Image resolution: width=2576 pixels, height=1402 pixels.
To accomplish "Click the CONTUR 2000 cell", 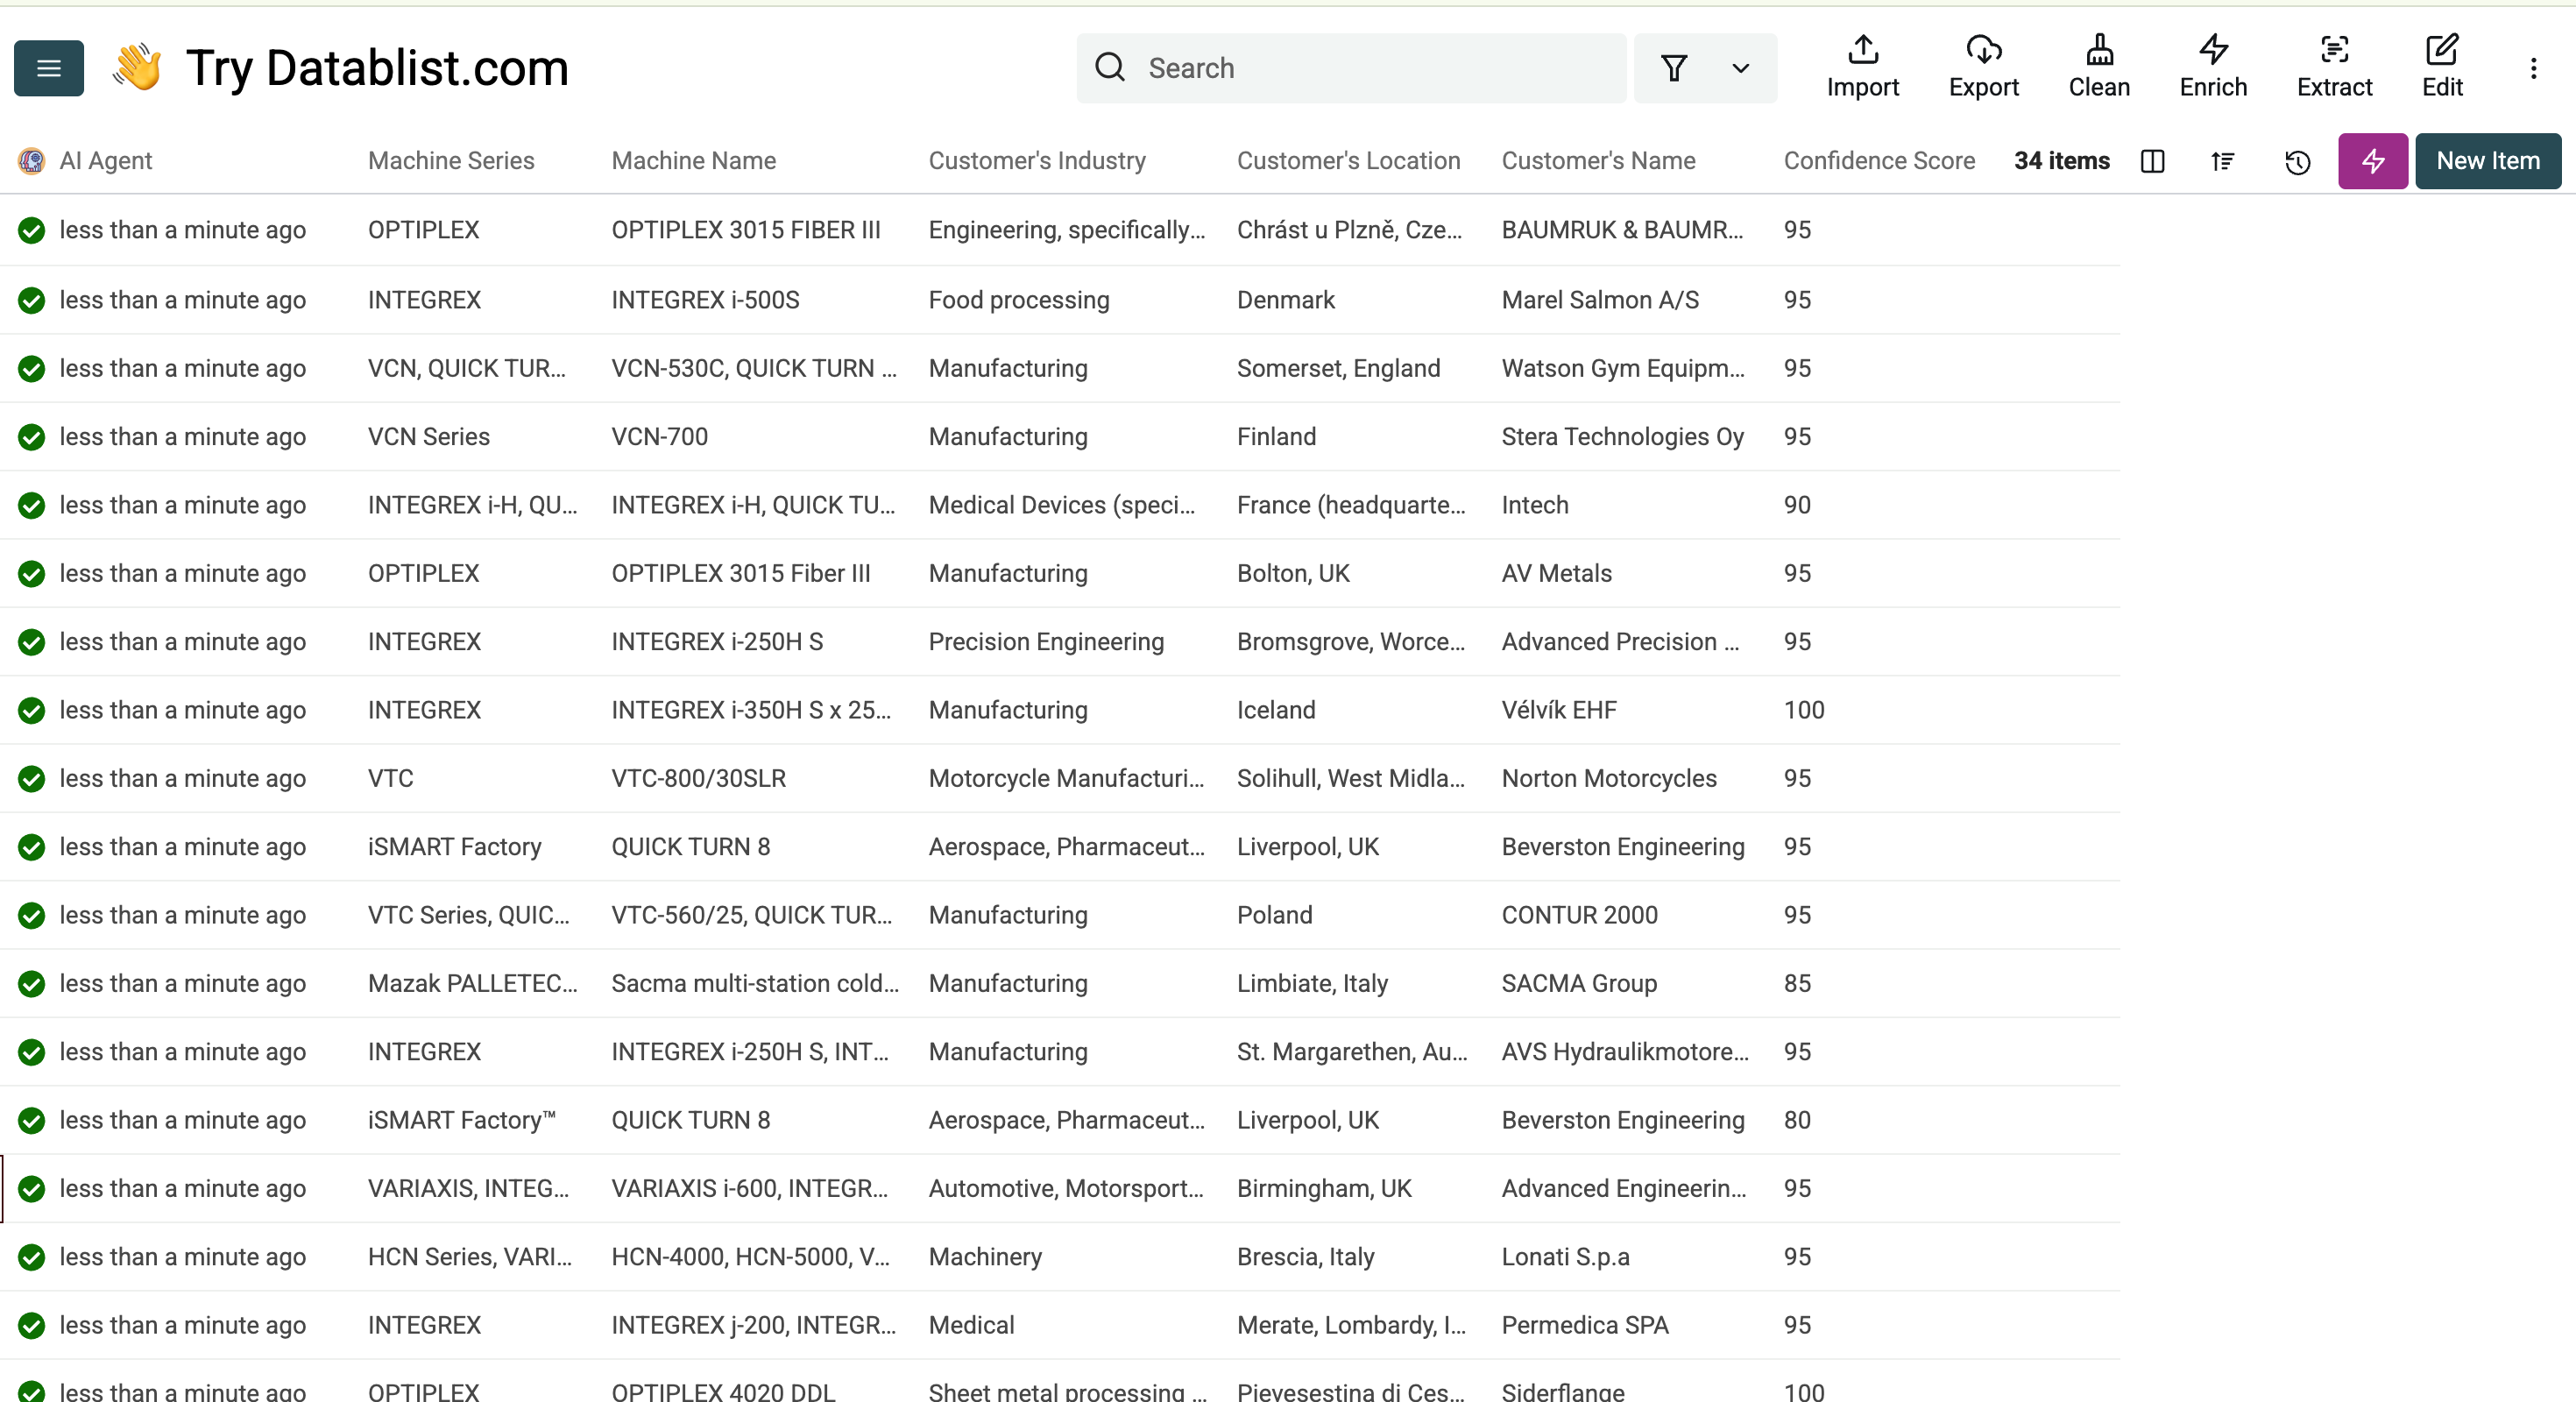I will (1579, 915).
